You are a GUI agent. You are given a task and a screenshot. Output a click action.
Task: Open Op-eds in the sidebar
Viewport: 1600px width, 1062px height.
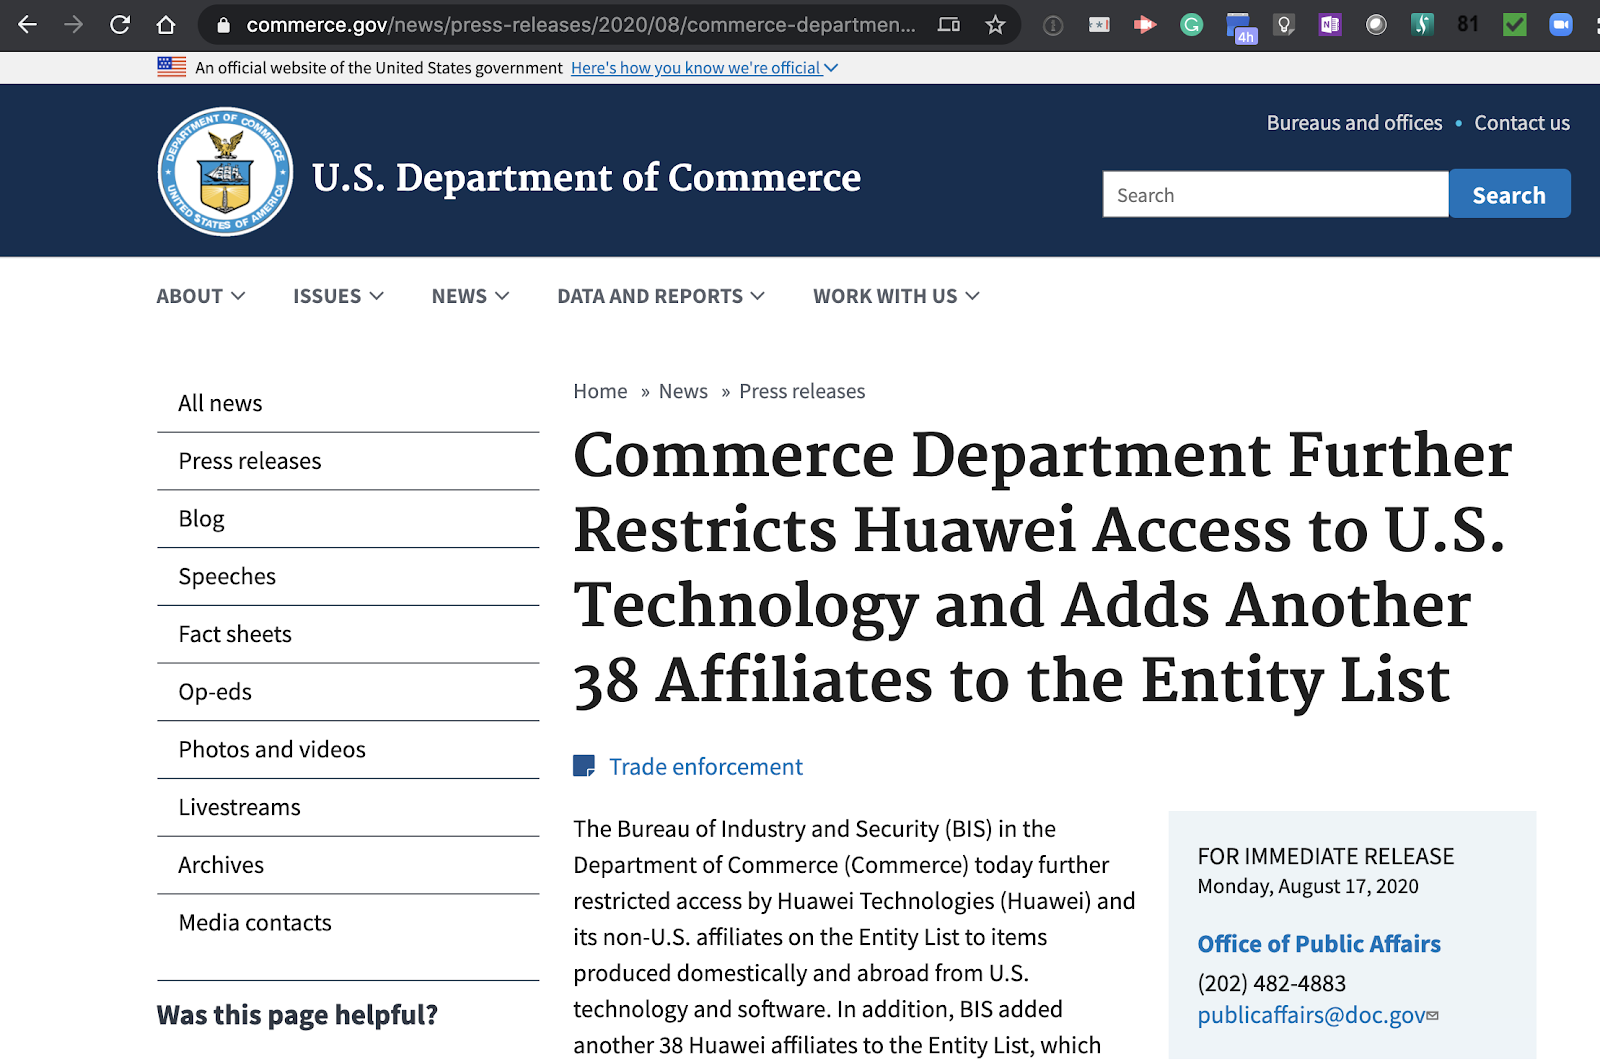(348, 692)
